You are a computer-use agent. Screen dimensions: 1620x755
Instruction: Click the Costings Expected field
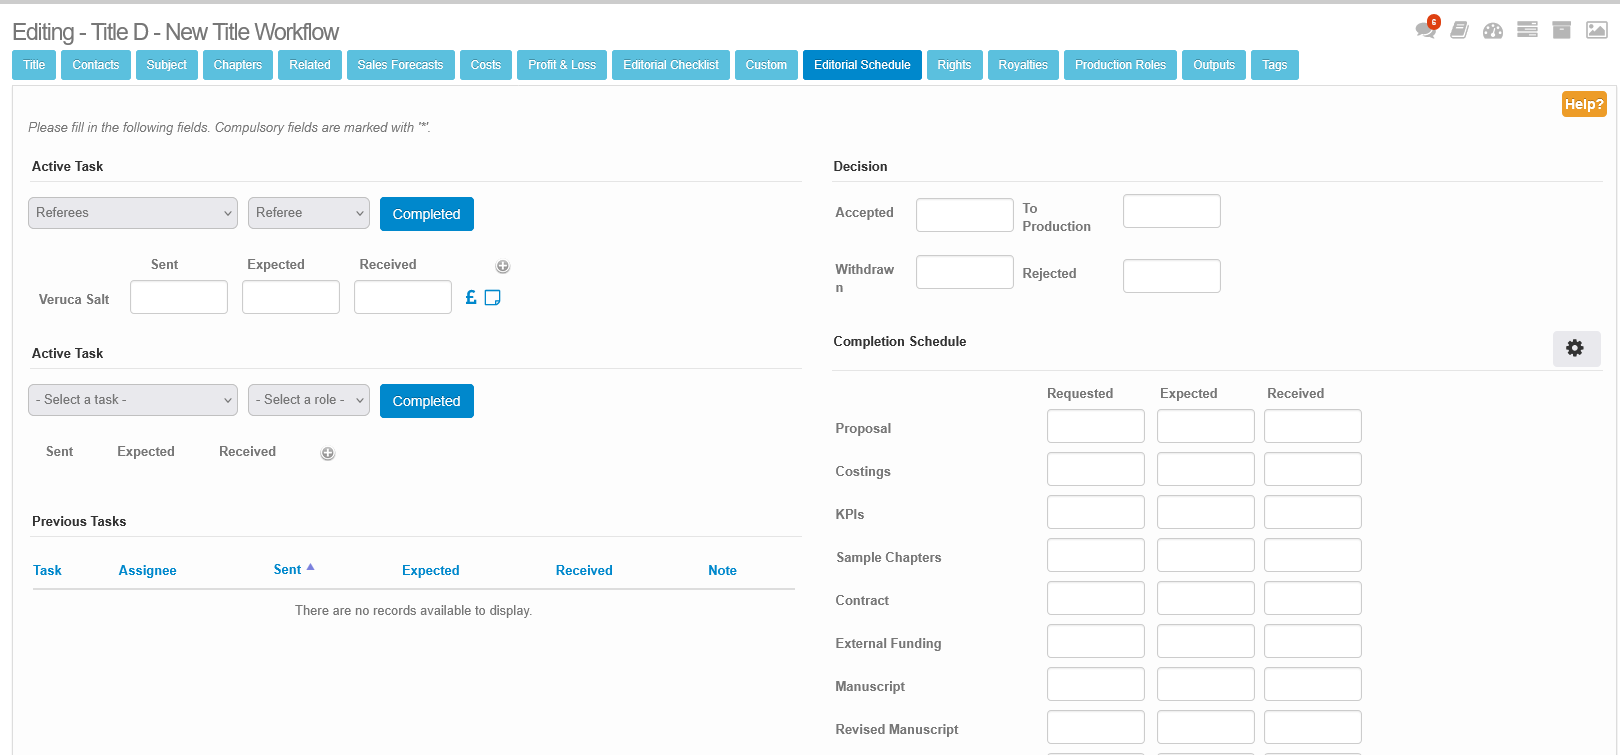click(1206, 469)
